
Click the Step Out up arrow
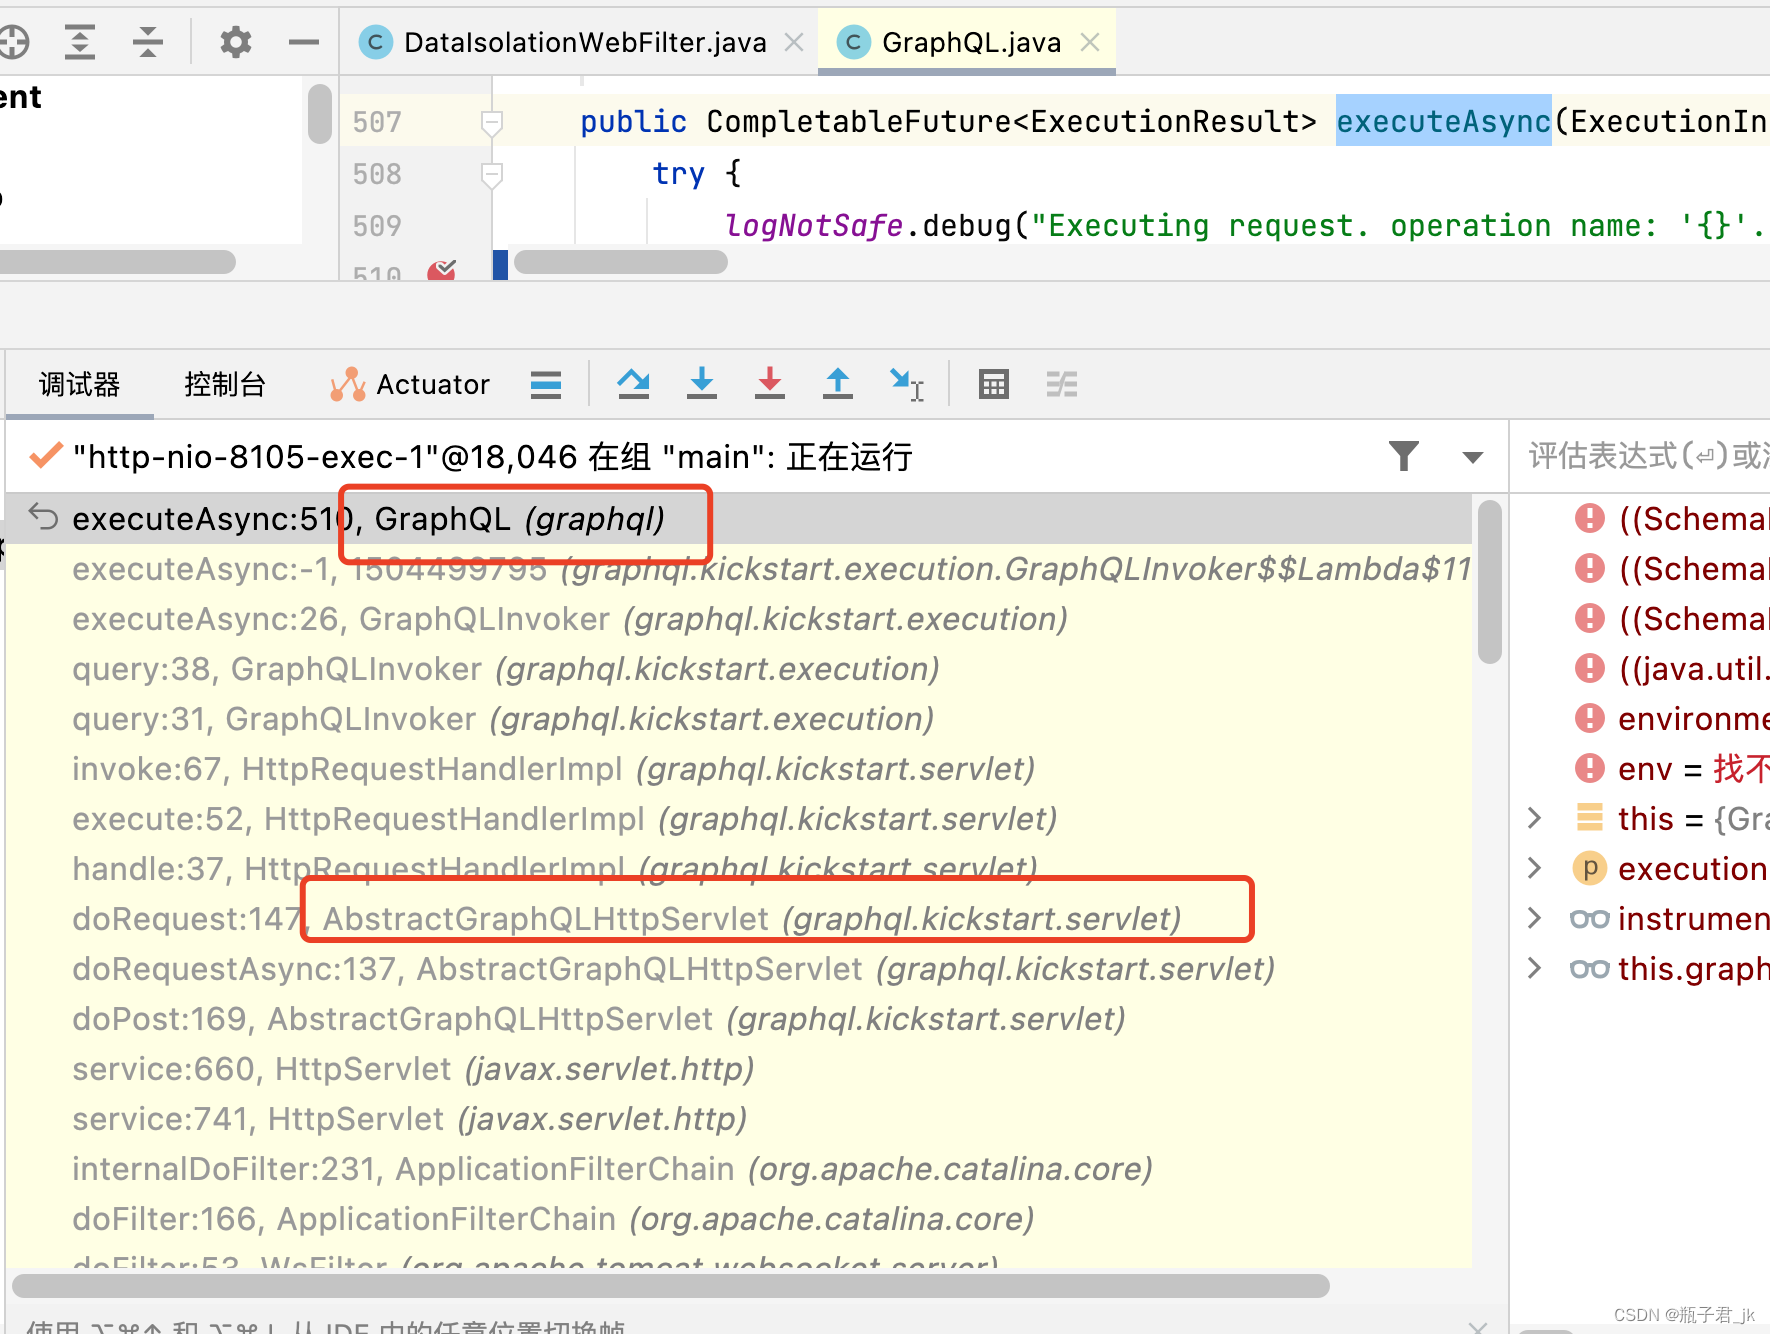click(837, 384)
